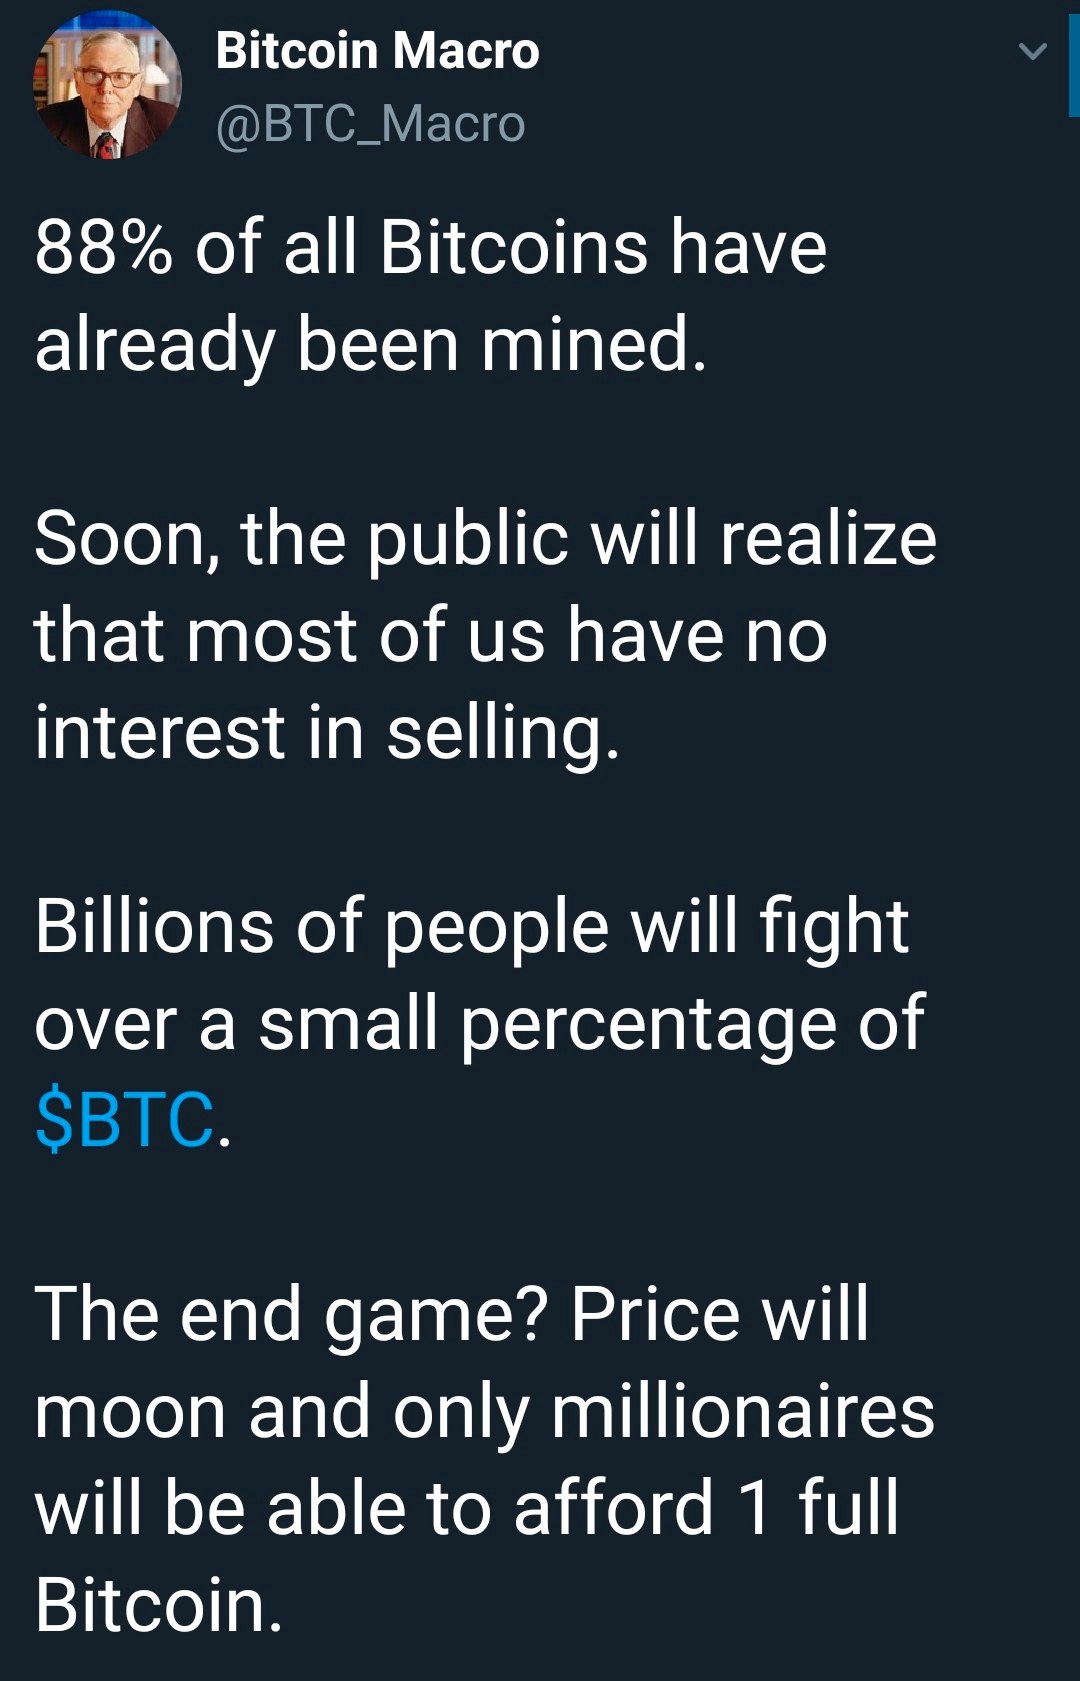Click the blue bar at the right edge
1080x1681 pixels.
[1074, 67]
